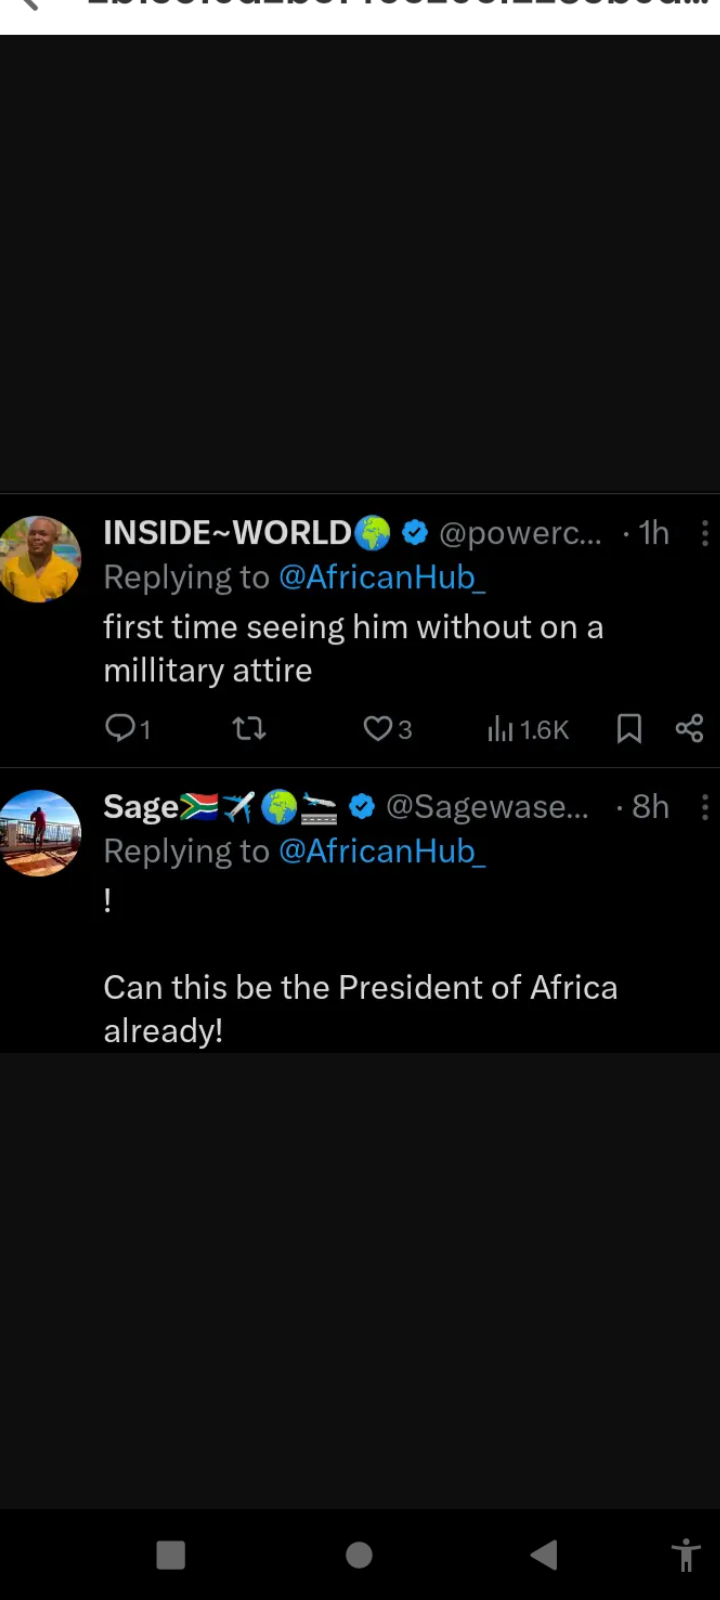This screenshot has width=720, height=1600.
Task: Like the military attire tweet
Action: click(x=378, y=728)
